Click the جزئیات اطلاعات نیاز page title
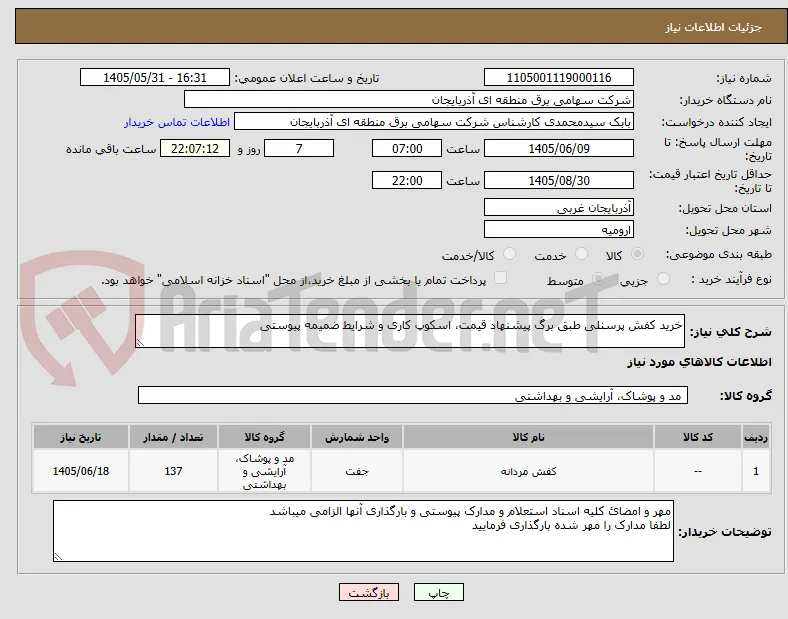The height and width of the screenshot is (619, 788). (713, 27)
